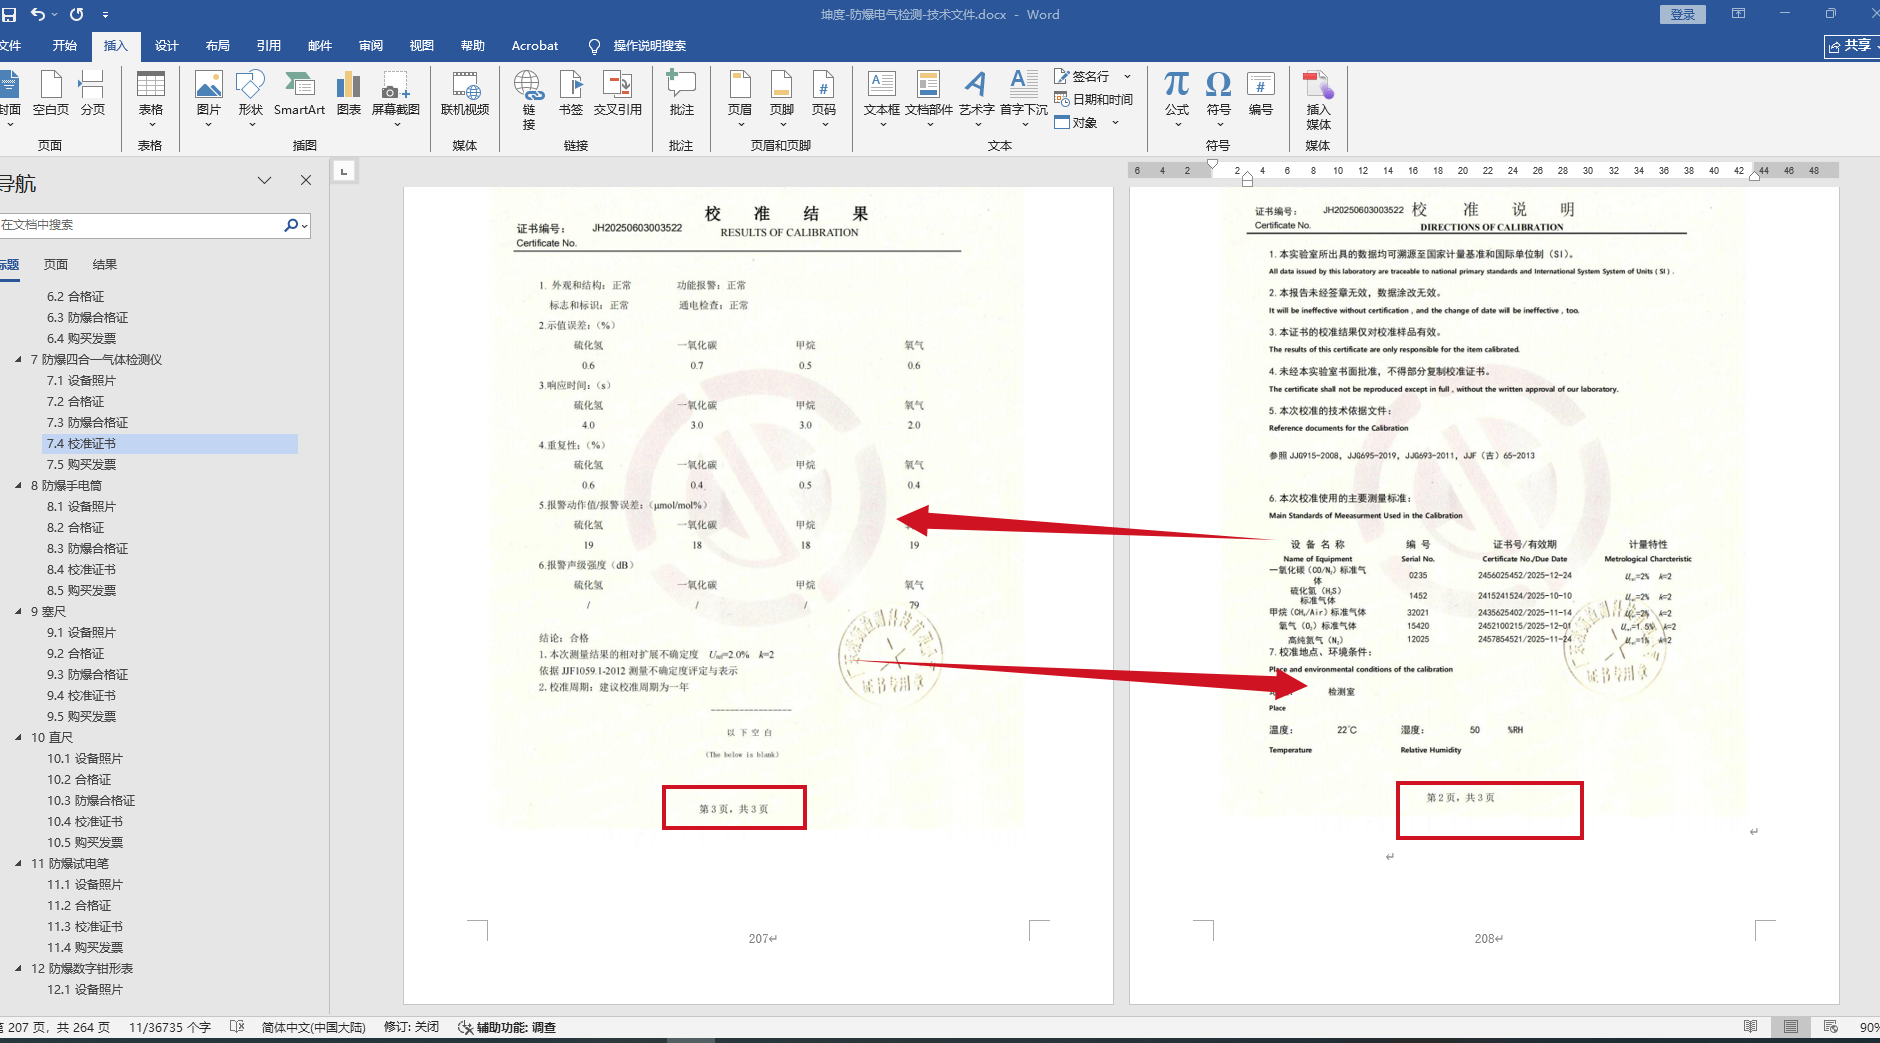Open the Customize Quick Access Toolbar dropdown
This screenshot has width=1880, height=1043.
(x=105, y=15)
